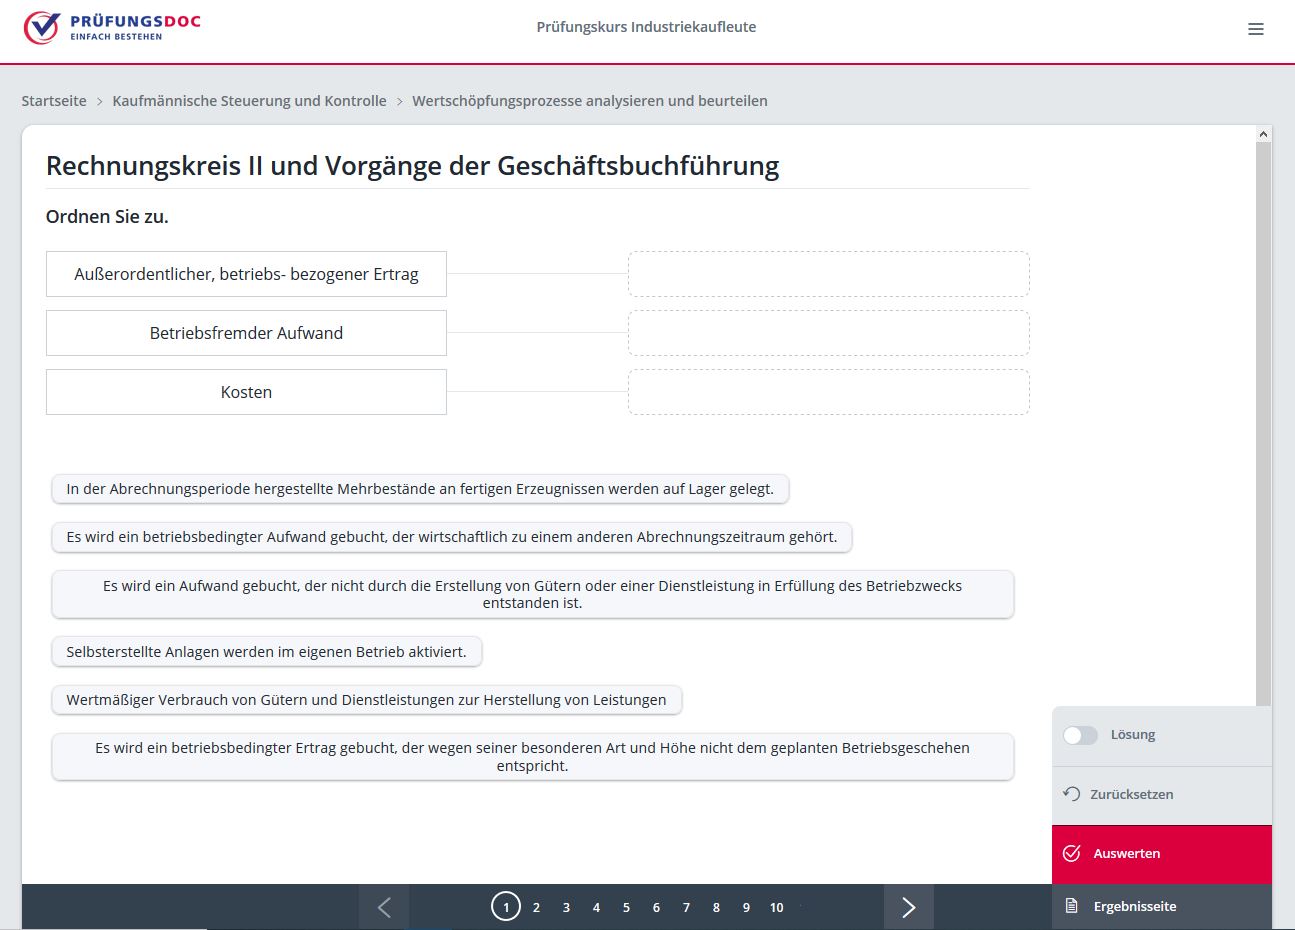Open the hamburger menu icon

pyautogui.click(x=1256, y=29)
